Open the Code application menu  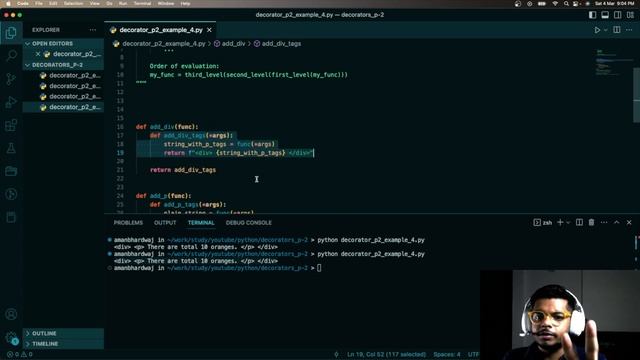pyautogui.click(x=23, y=3)
